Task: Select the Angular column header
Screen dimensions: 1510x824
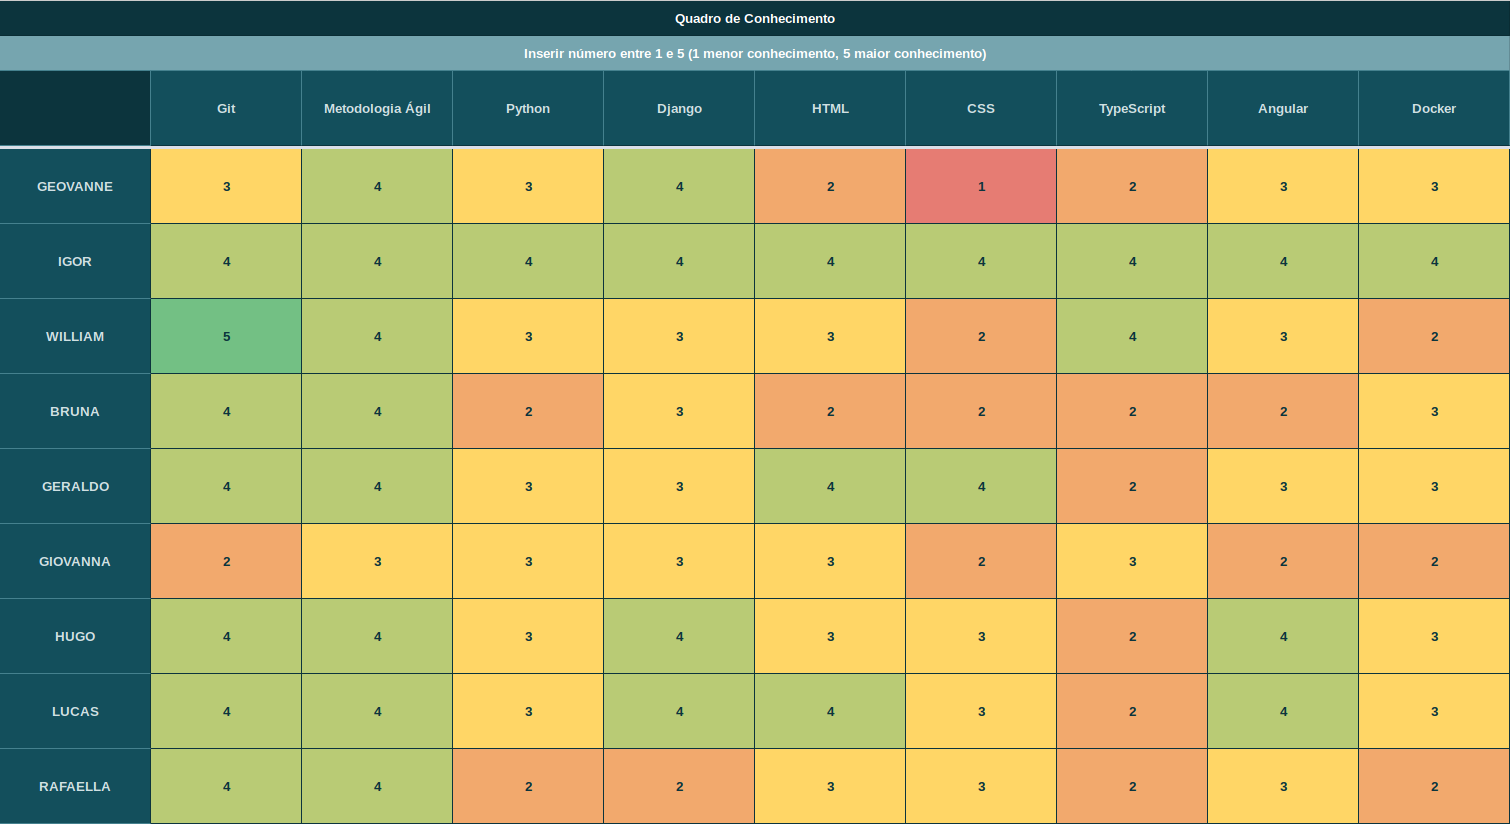Action: (x=1283, y=109)
